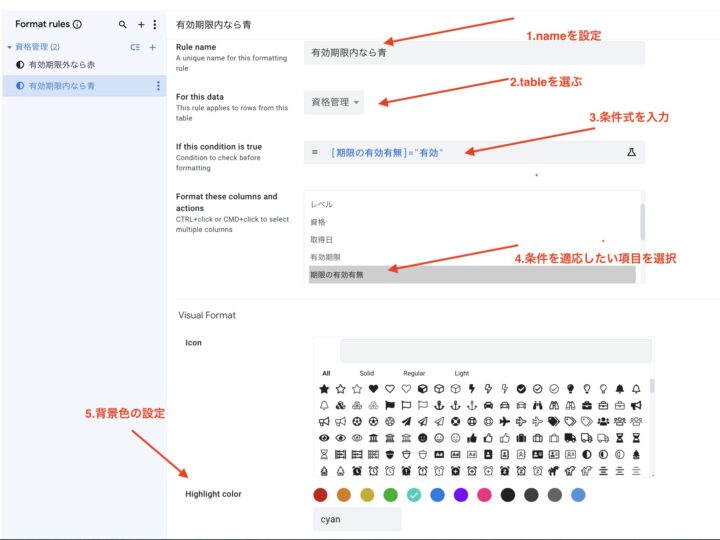Switch icon filter to Light tab
Viewport: 720px width, 540px height.
pos(461,373)
